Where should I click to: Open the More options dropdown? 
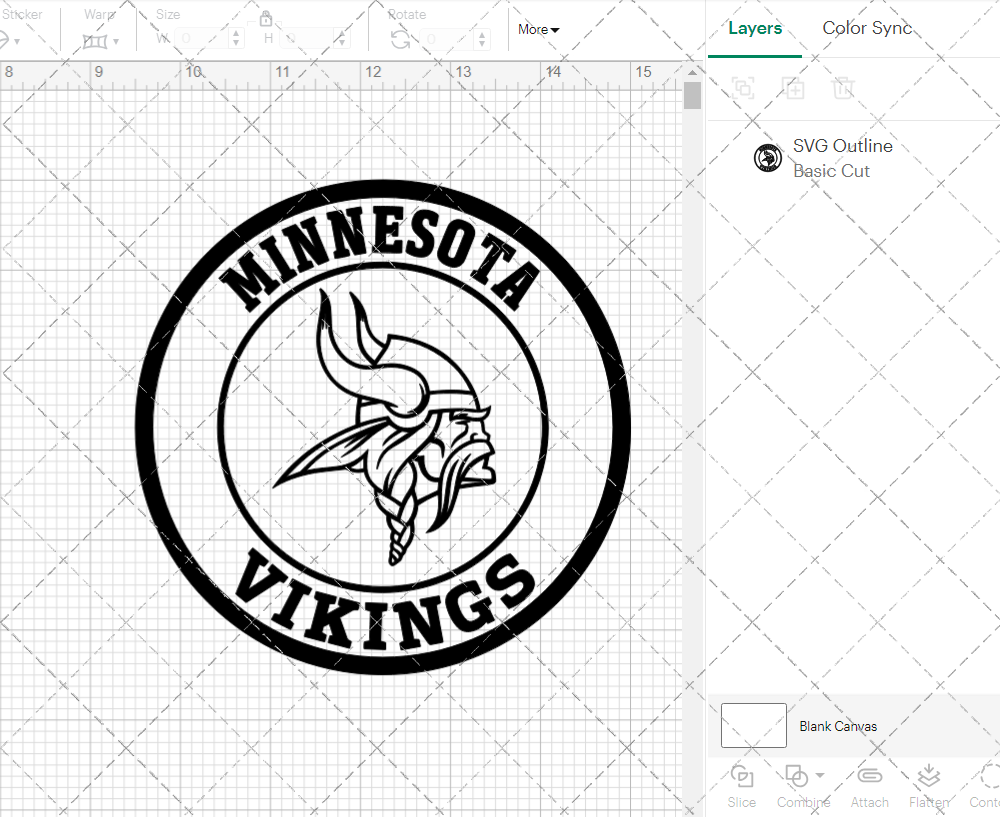537,30
